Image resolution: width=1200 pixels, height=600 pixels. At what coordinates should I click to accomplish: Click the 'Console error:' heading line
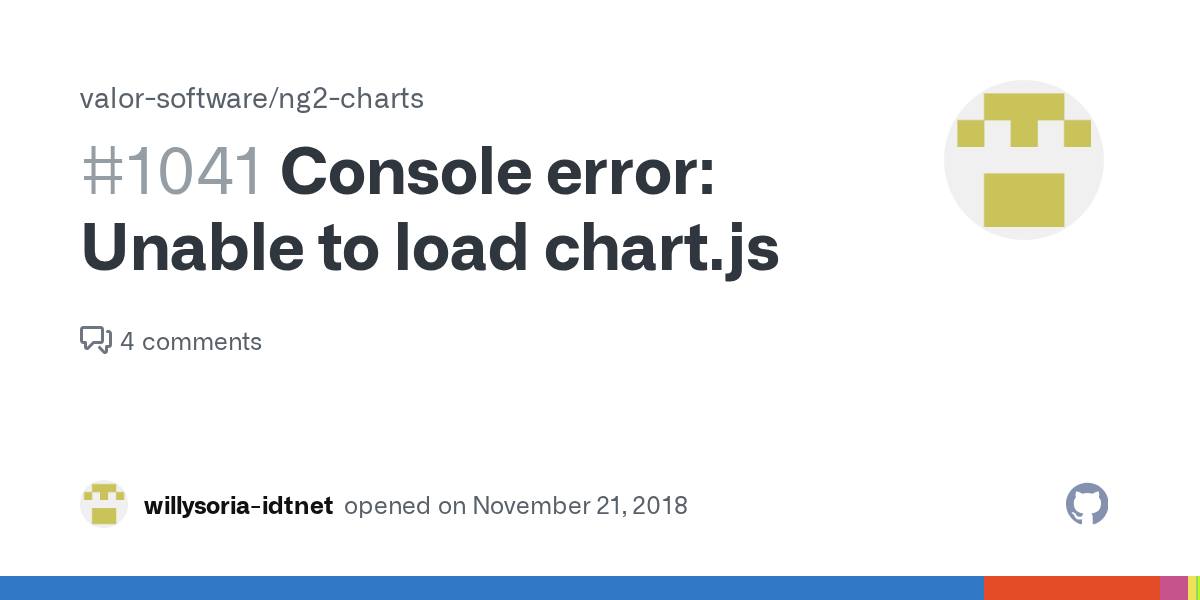click(x=498, y=172)
